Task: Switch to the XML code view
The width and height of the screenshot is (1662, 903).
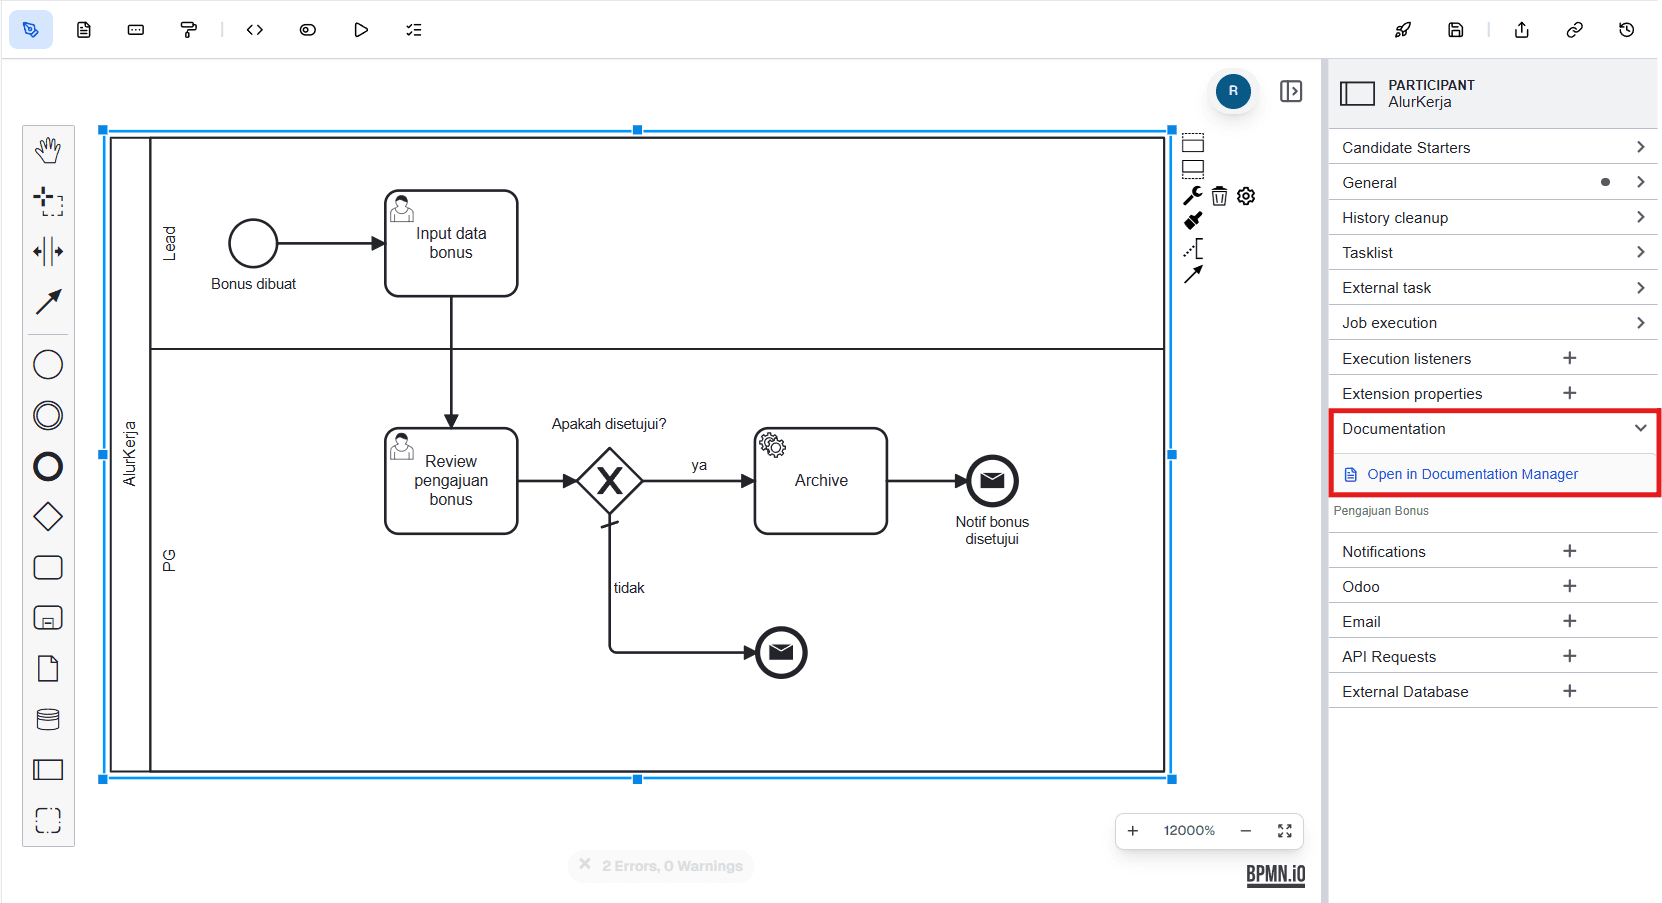Action: point(255,30)
